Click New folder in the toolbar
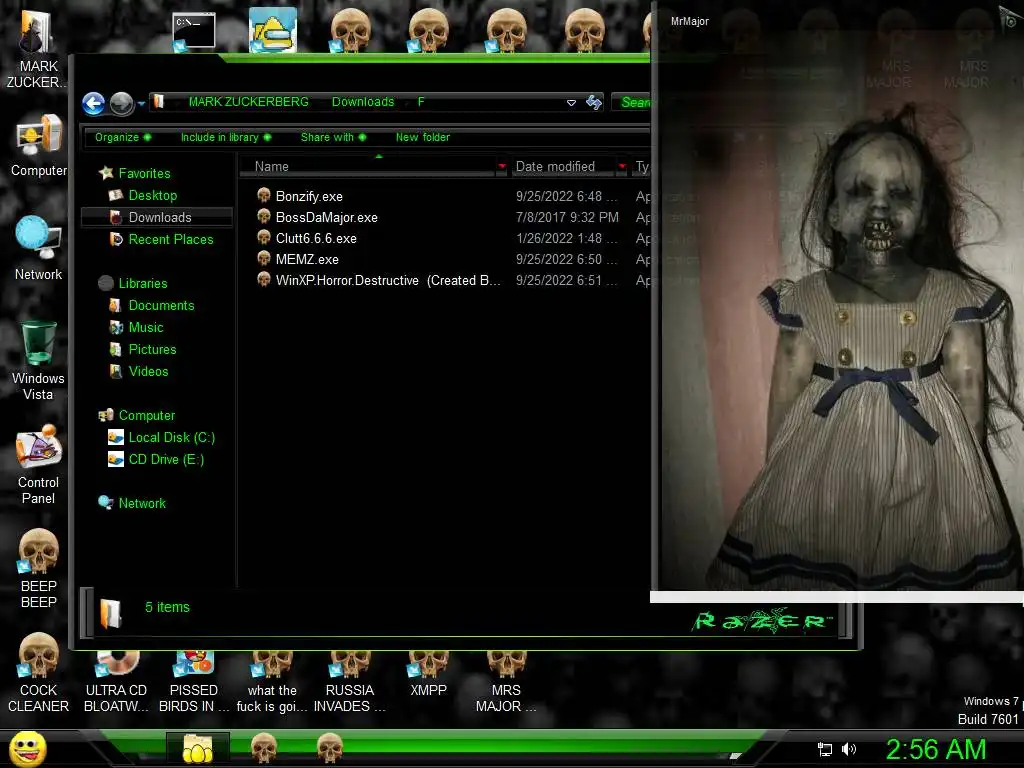1024x768 pixels. pos(423,137)
